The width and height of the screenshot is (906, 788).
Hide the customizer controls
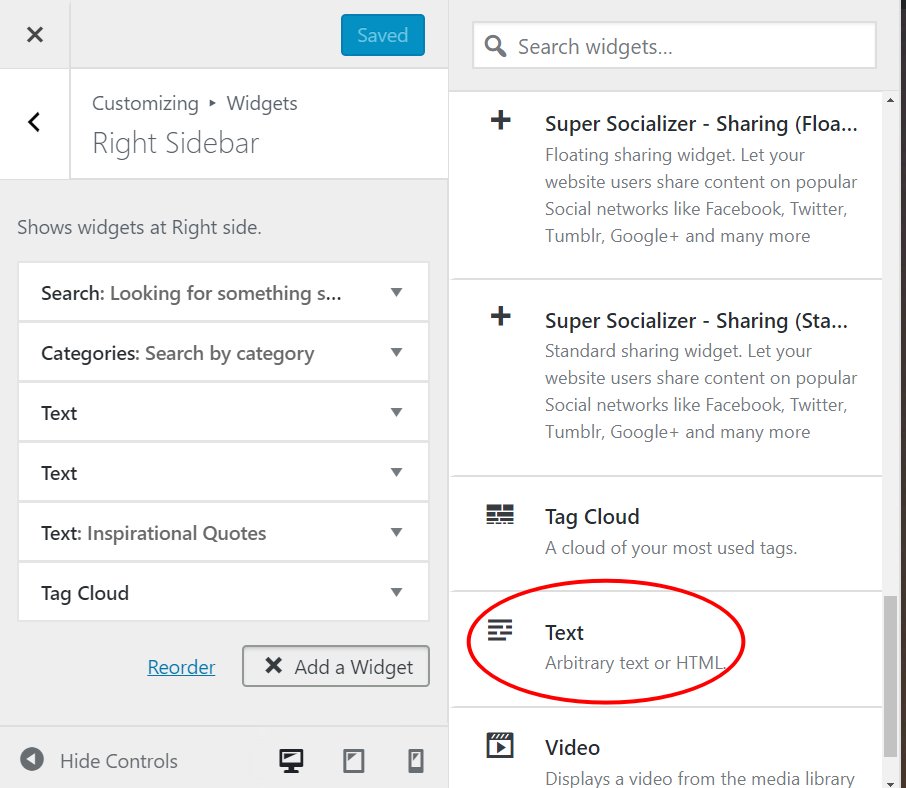coord(99,760)
